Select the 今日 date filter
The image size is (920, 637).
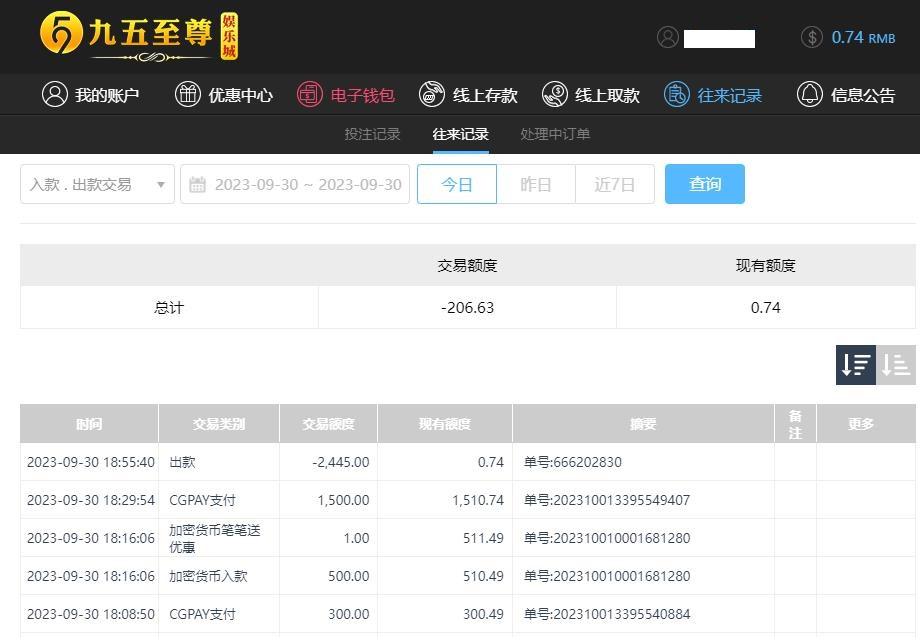tap(457, 184)
